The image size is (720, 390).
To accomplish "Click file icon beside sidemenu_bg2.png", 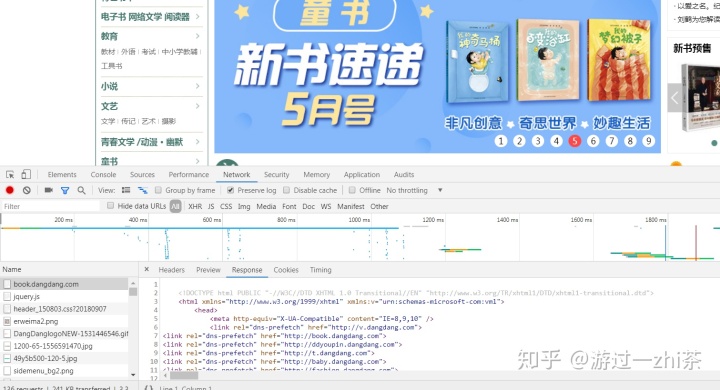I will 7,371.
